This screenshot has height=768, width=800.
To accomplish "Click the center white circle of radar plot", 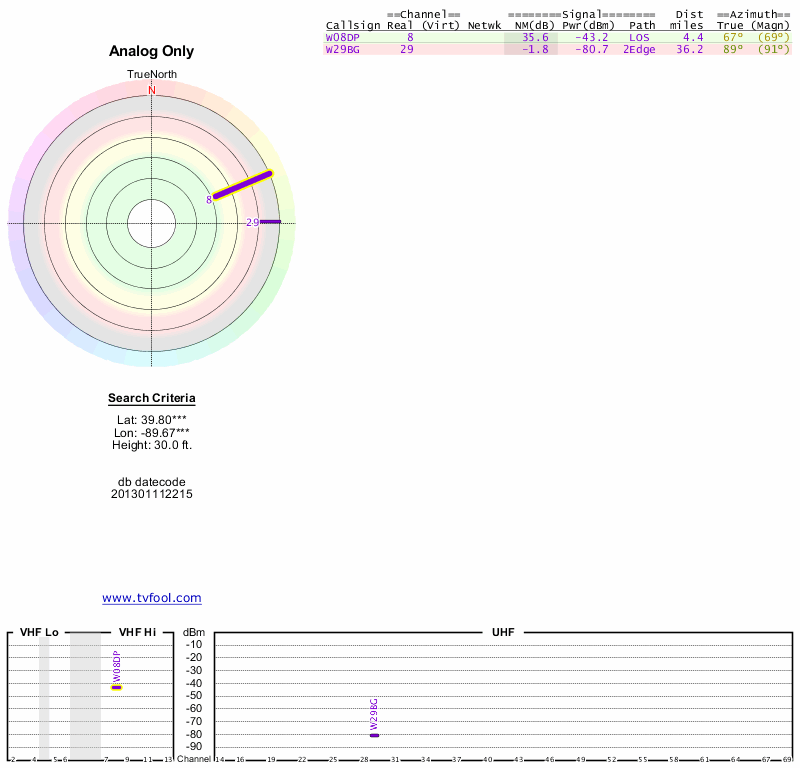I will click(152, 222).
